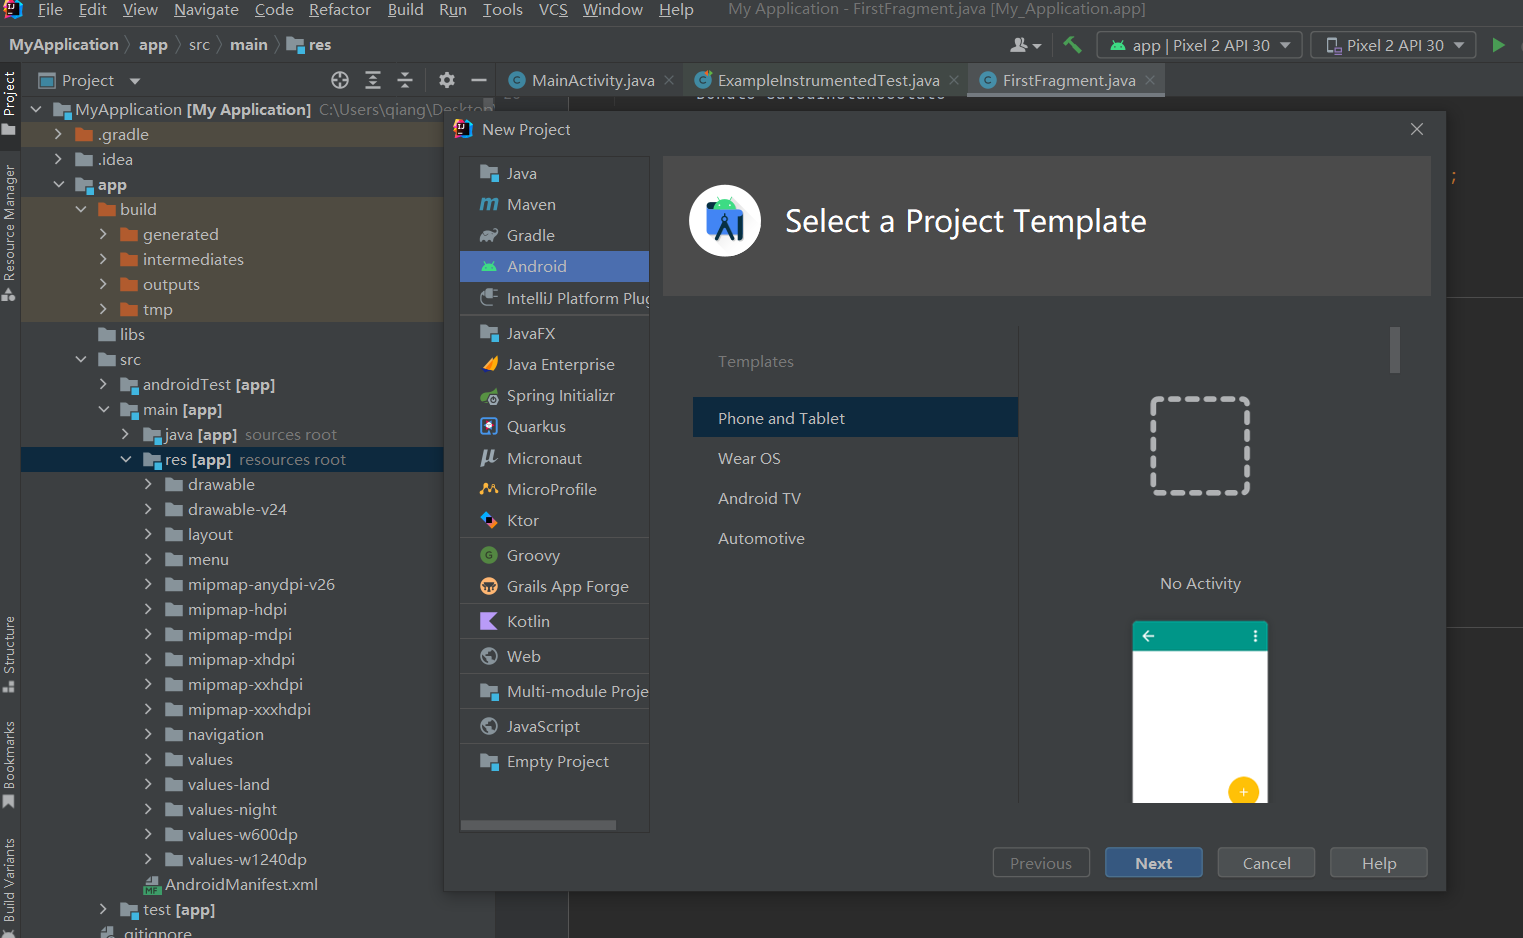1523x938 pixels.
Task: Open Resource Manager side panel
Action: pyautogui.click(x=9, y=232)
